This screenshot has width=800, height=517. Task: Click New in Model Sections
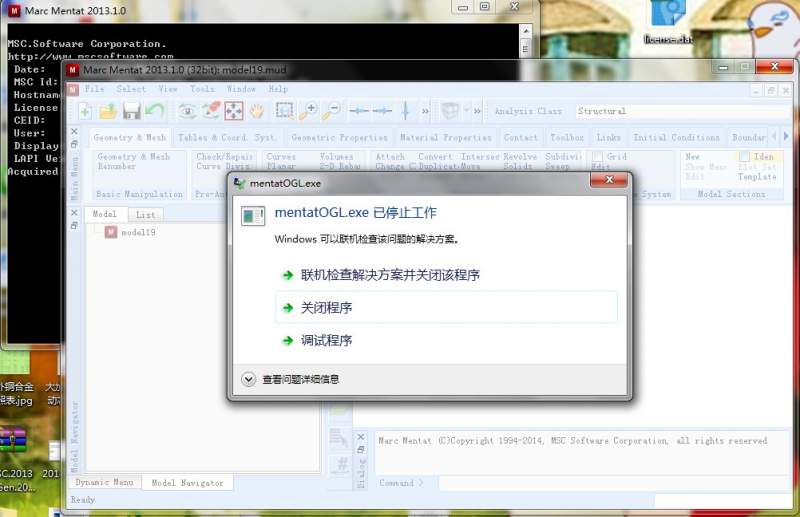pyautogui.click(x=692, y=157)
